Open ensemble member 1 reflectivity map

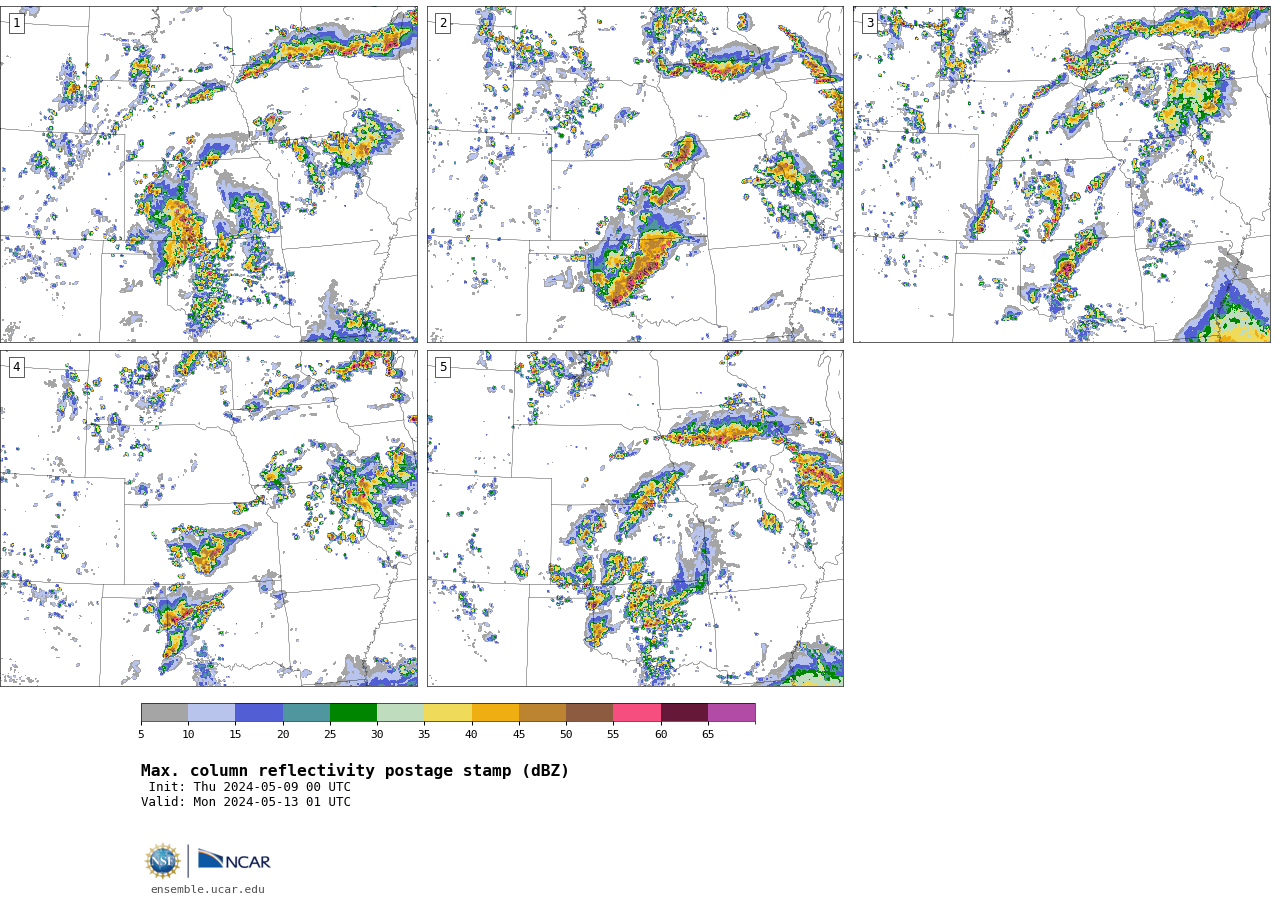point(209,175)
